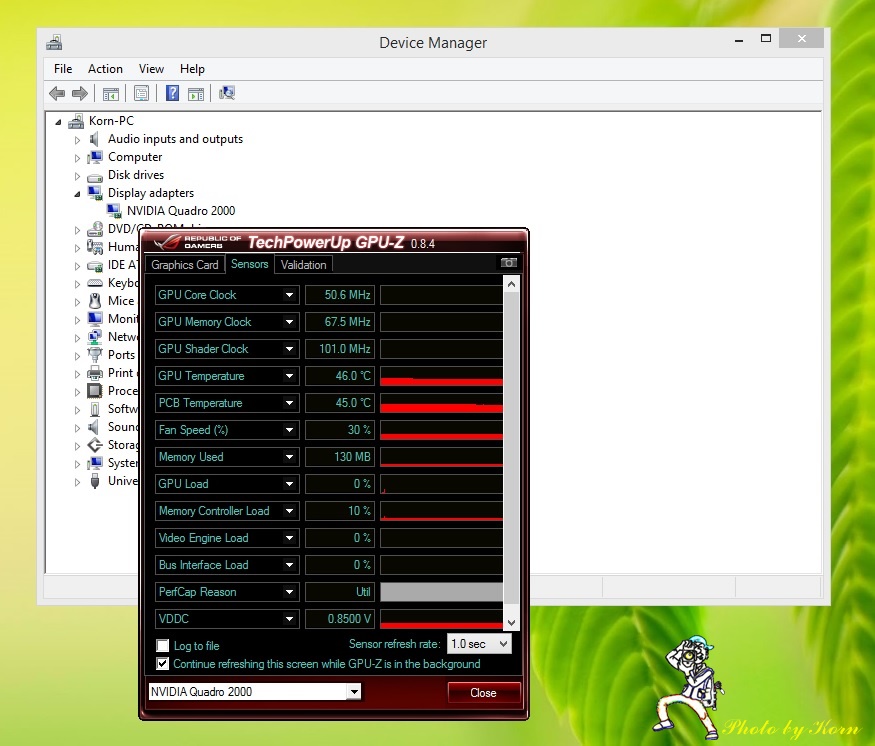Image resolution: width=875 pixels, height=746 pixels.
Task: Select the Computer tree item label
Action: click(x=135, y=157)
